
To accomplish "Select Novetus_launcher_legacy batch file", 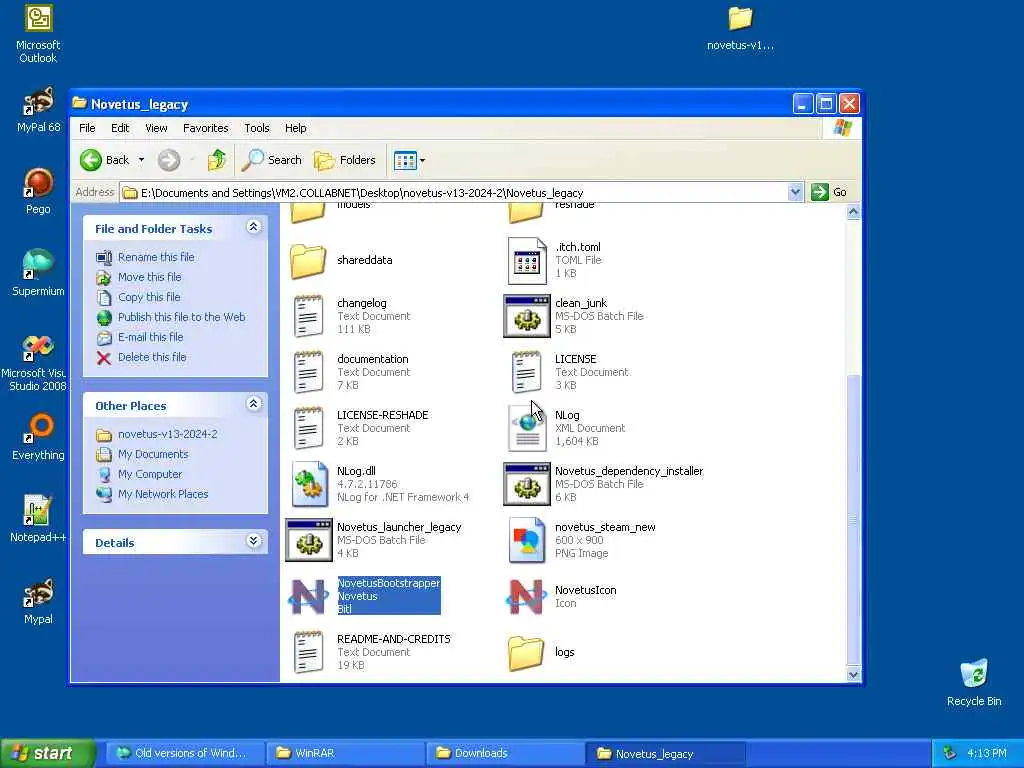I will 374,540.
